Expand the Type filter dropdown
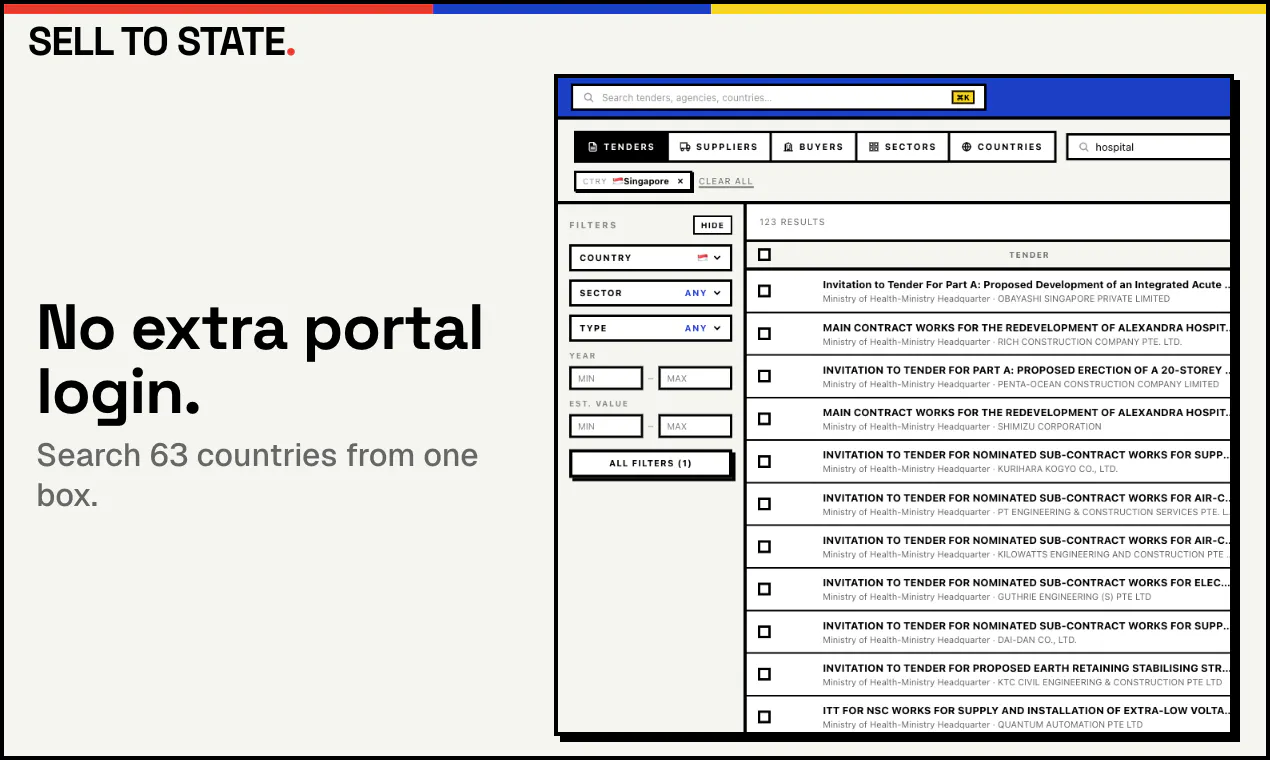The image size is (1270, 760). (x=650, y=328)
